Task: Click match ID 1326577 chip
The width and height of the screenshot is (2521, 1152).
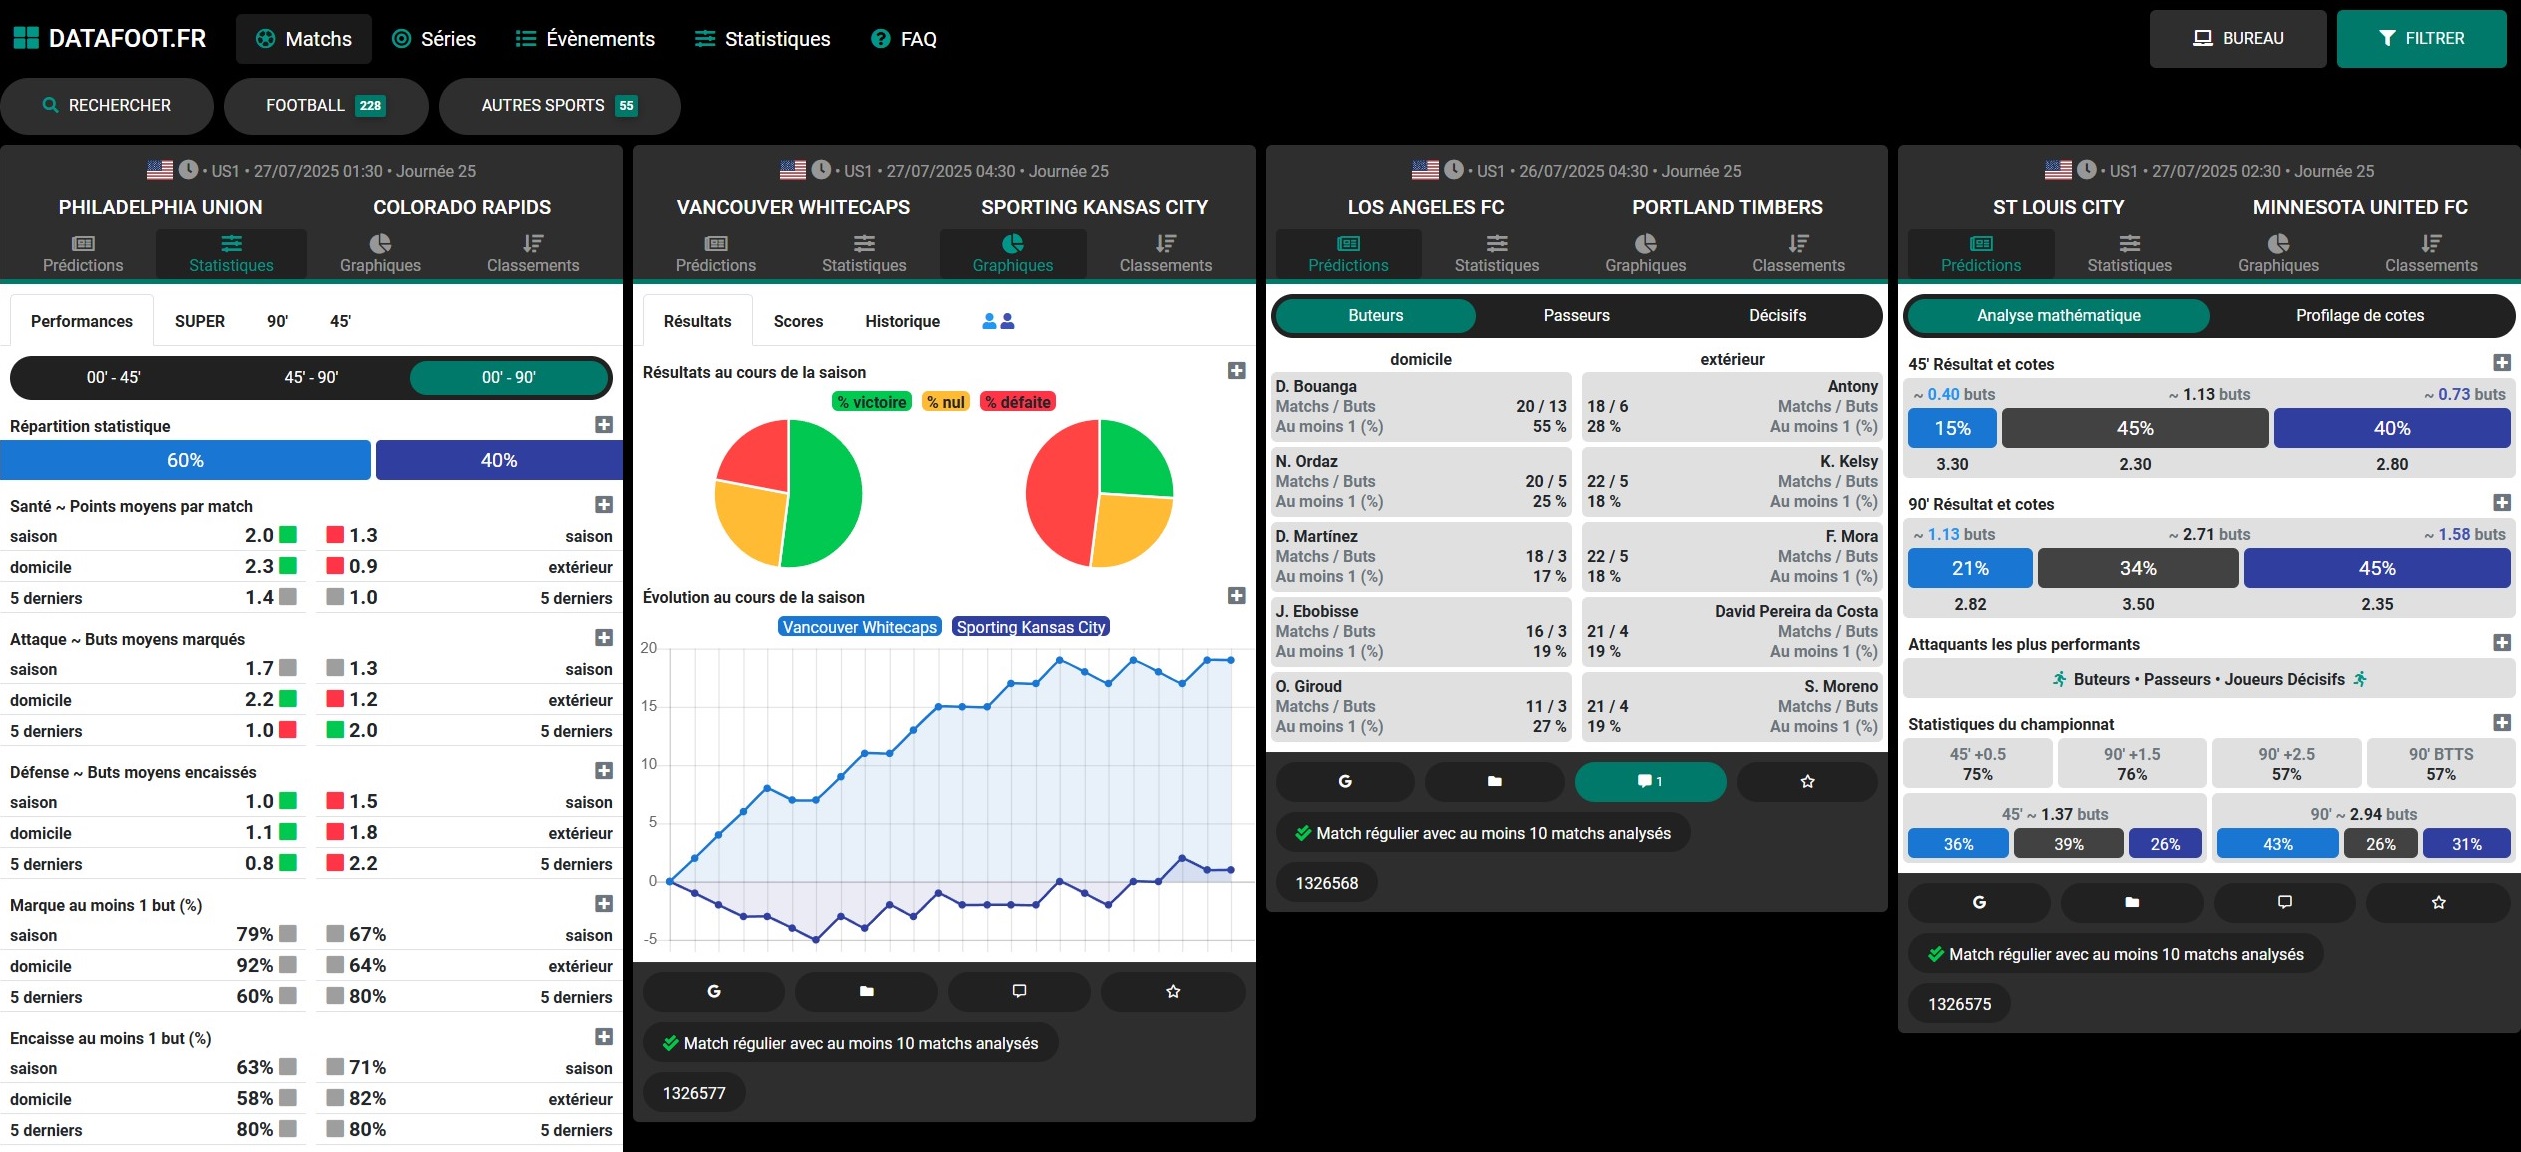Action: point(694,1093)
